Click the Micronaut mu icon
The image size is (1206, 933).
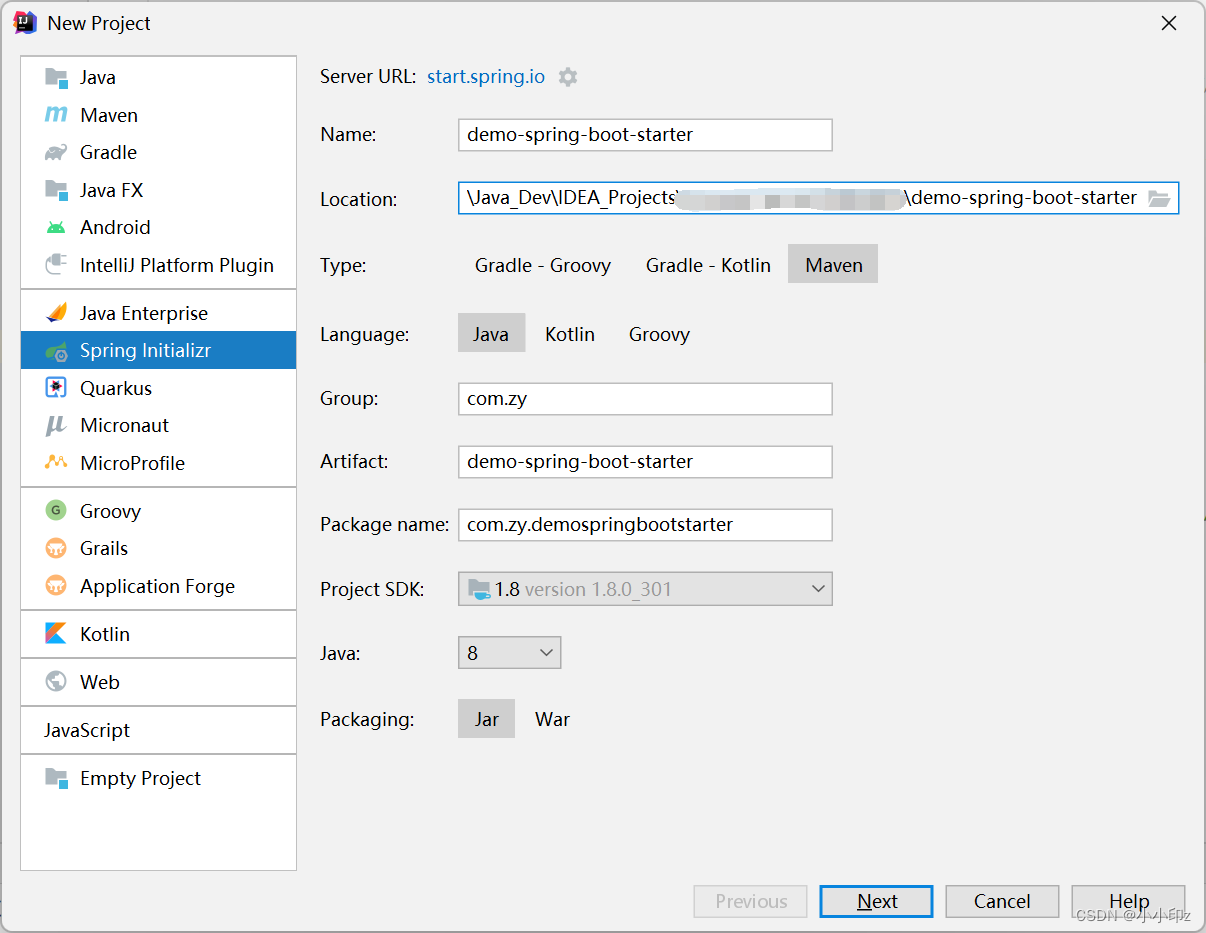click(x=56, y=425)
